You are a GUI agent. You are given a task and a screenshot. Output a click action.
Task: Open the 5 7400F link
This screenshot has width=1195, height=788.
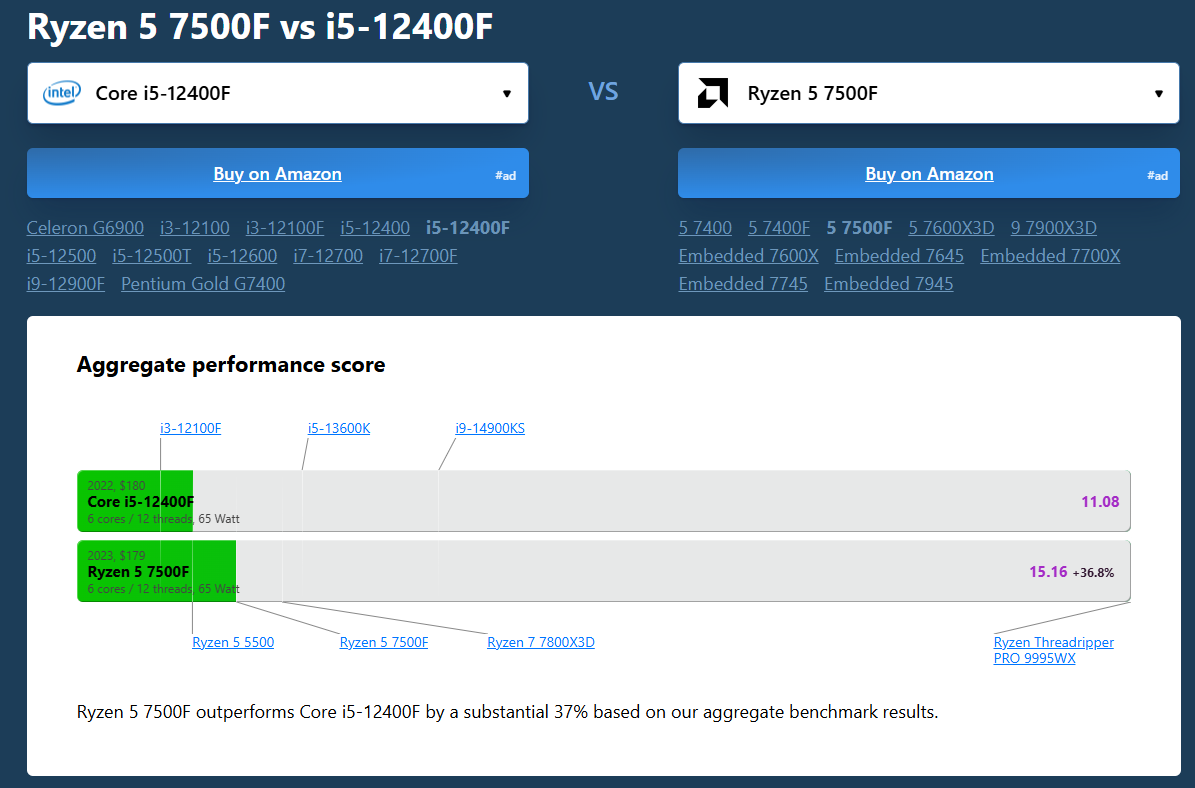coord(779,228)
